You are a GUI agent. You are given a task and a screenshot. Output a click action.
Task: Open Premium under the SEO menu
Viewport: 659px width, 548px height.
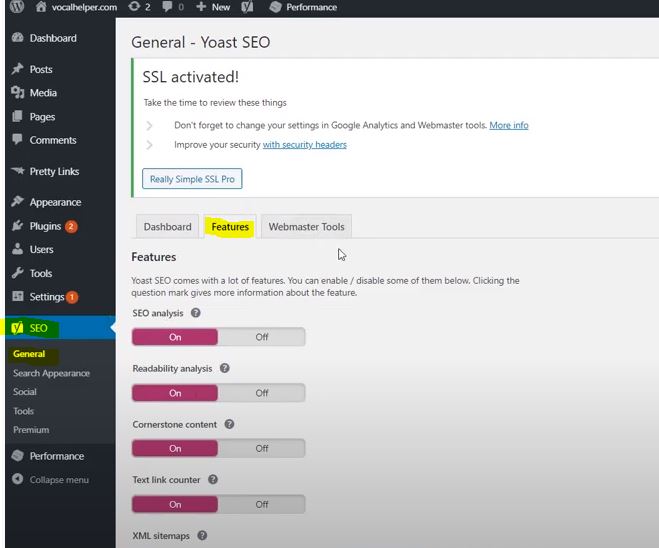point(31,429)
